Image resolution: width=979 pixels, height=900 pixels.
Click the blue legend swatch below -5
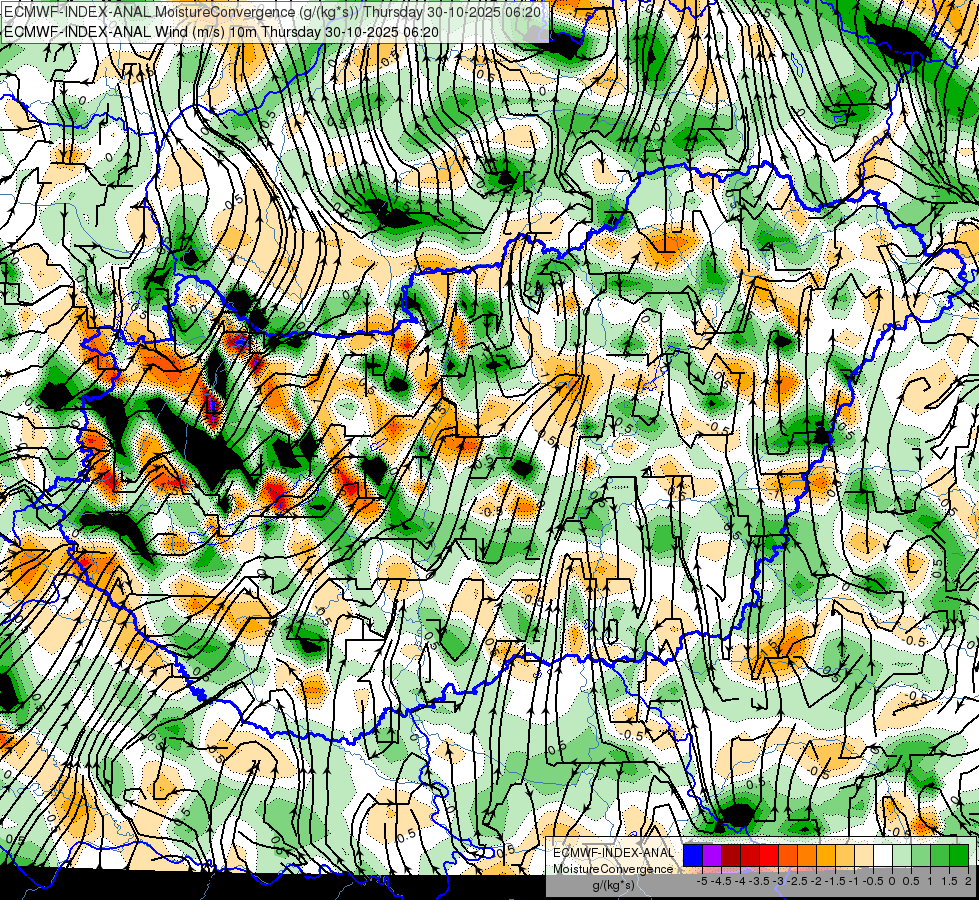(x=693, y=855)
